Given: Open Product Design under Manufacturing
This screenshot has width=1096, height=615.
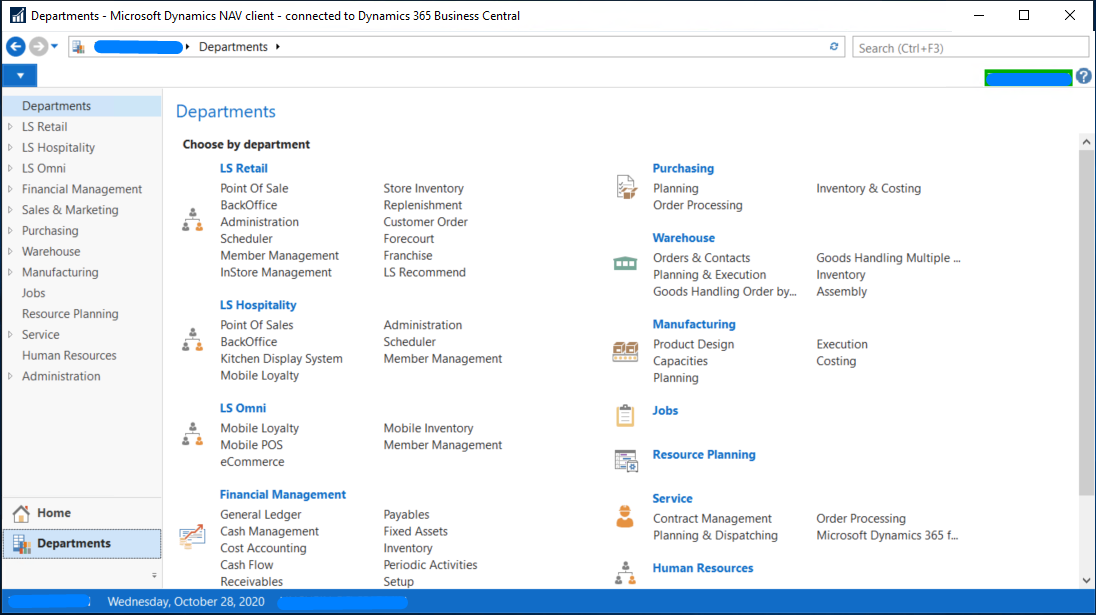Looking at the screenshot, I should click(693, 345).
